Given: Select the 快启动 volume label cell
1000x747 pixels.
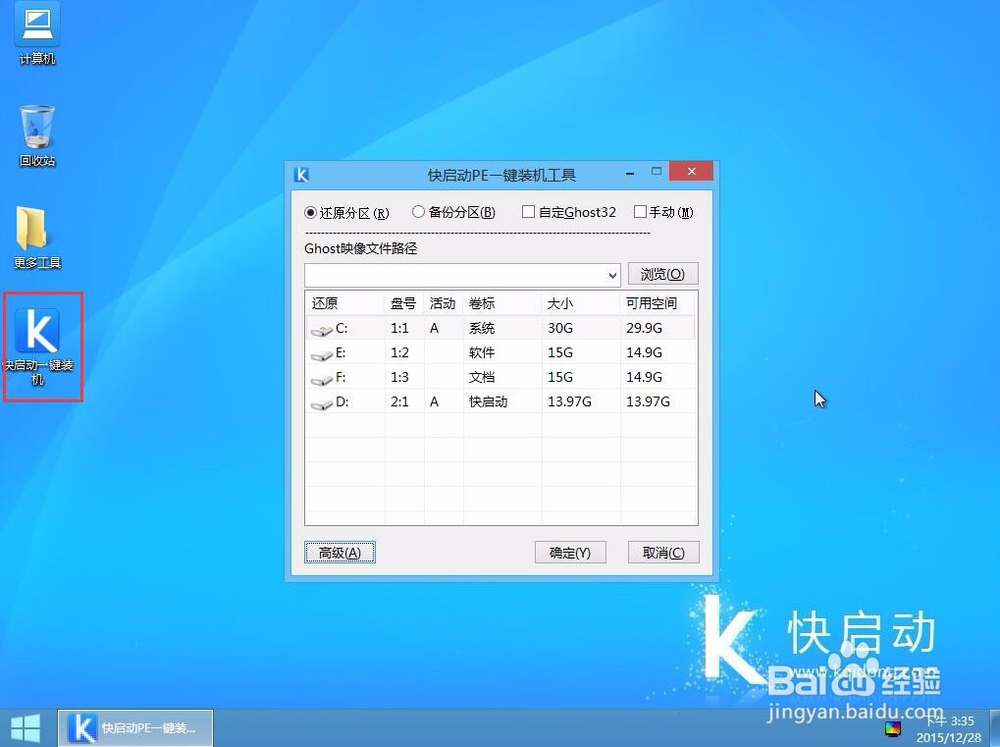Looking at the screenshot, I should pos(488,401).
